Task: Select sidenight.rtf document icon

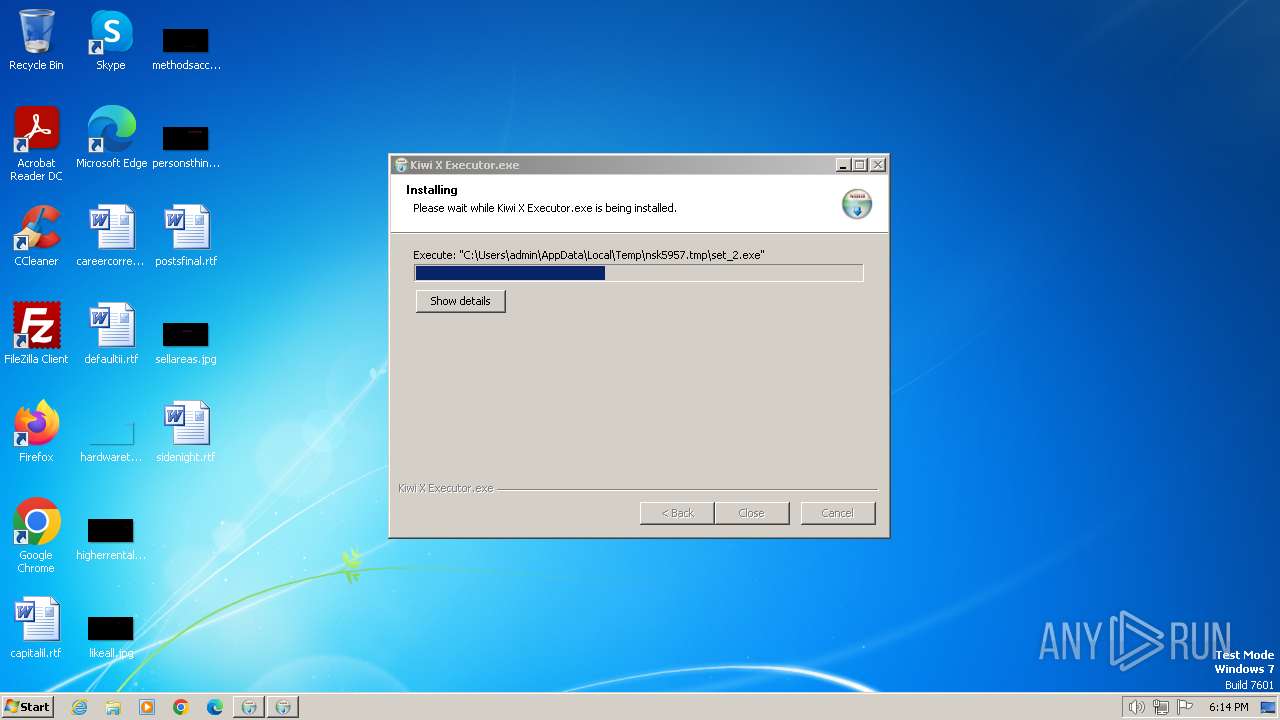Action: pyautogui.click(x=186, y=431)
